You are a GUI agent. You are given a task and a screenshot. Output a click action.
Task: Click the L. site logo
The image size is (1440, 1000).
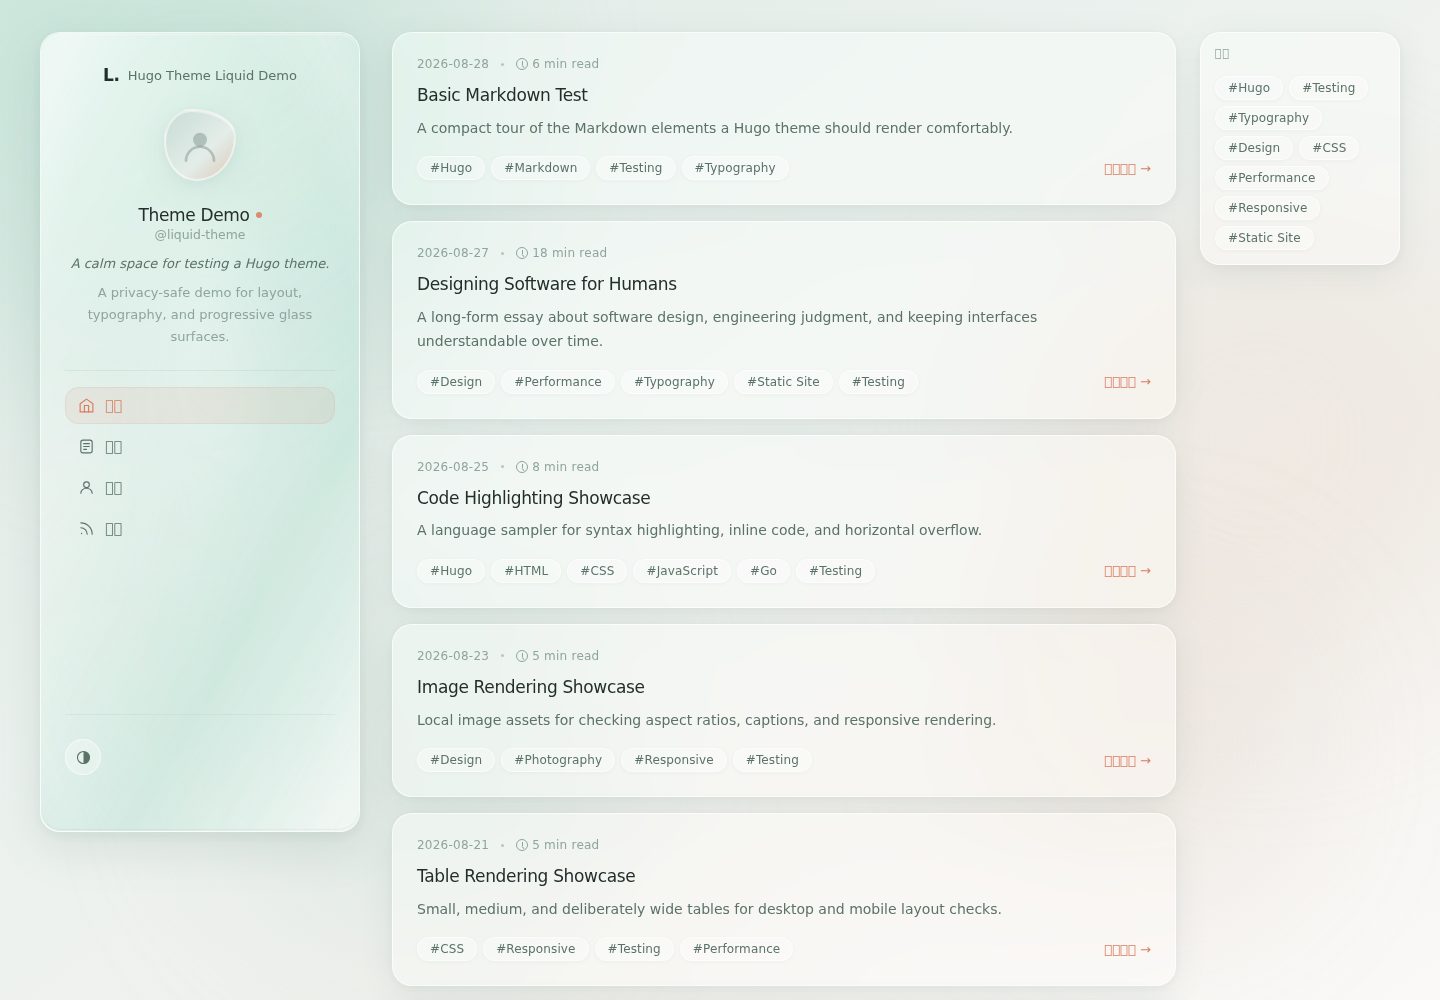tap(111, 75)
